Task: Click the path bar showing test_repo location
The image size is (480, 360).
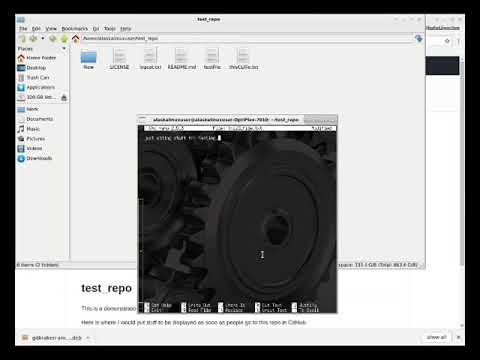Action: (x=247, y=39)
